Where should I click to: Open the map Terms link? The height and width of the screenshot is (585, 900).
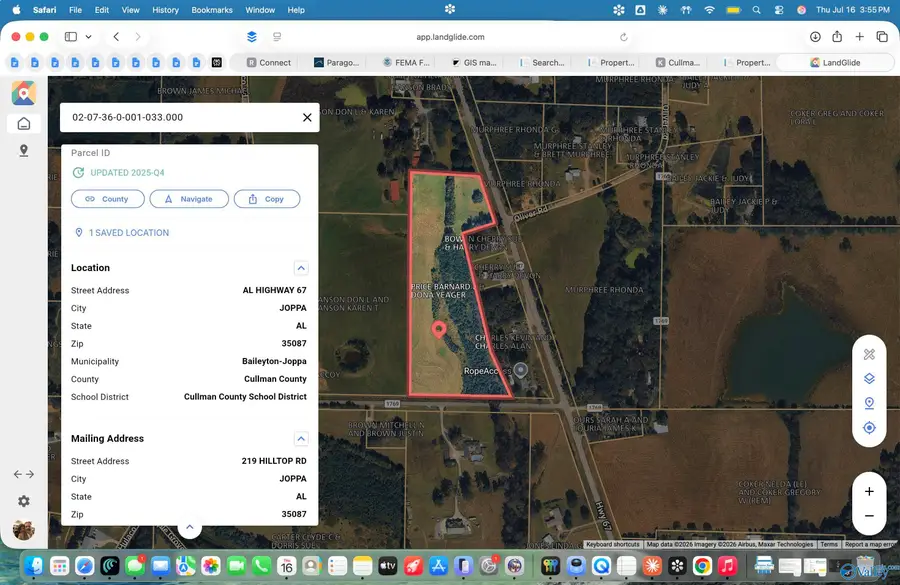click(x=828, y=544)
